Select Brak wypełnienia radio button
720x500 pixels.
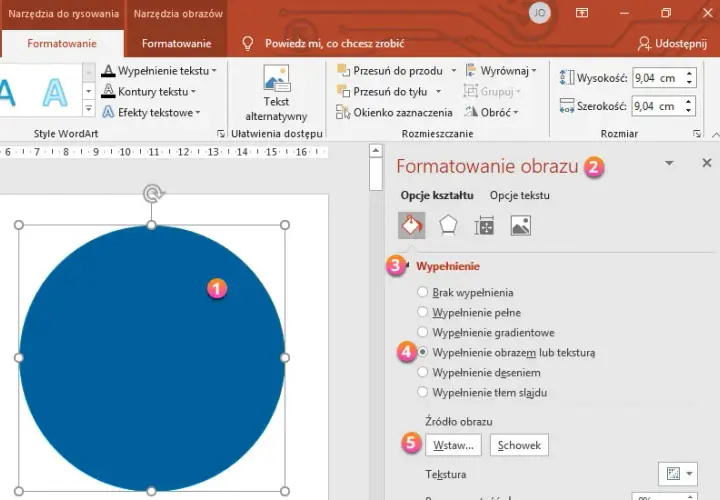point(422,292)
